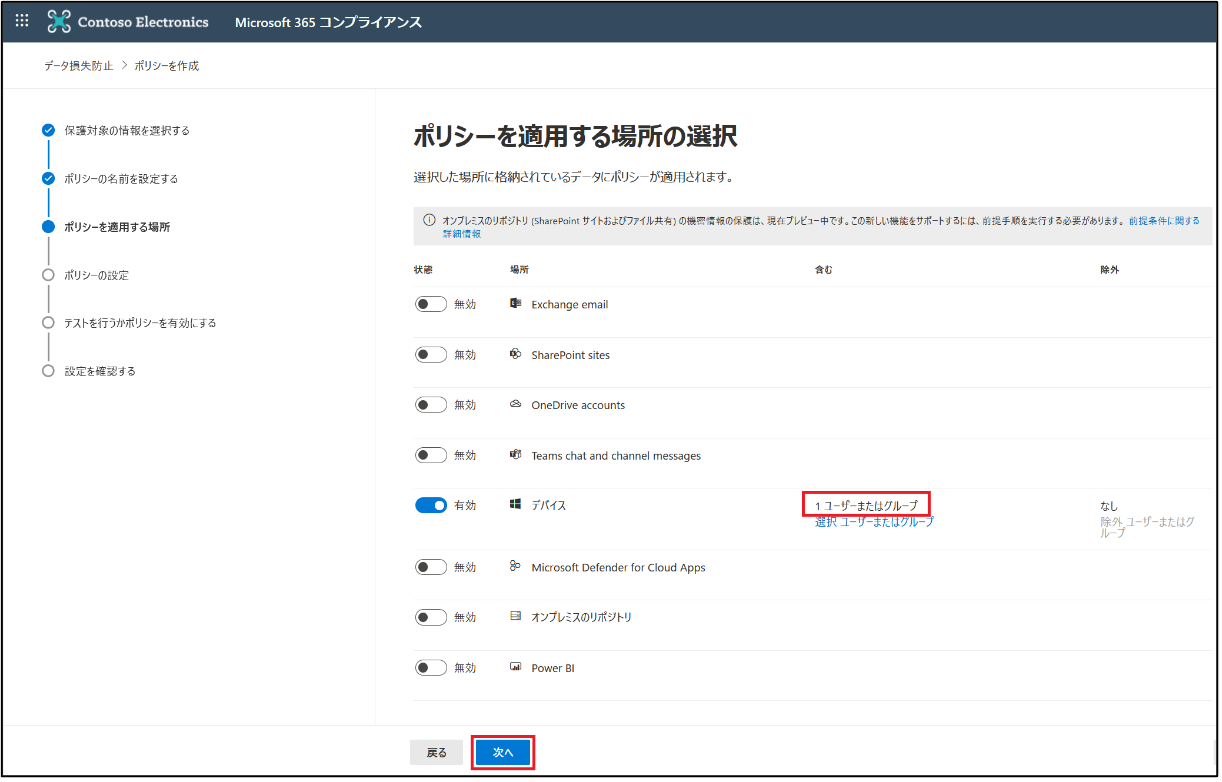Screen dimensions: 1222x782
Task: Click the 設定を確認する step circle
Action: [x=48, y=370]
